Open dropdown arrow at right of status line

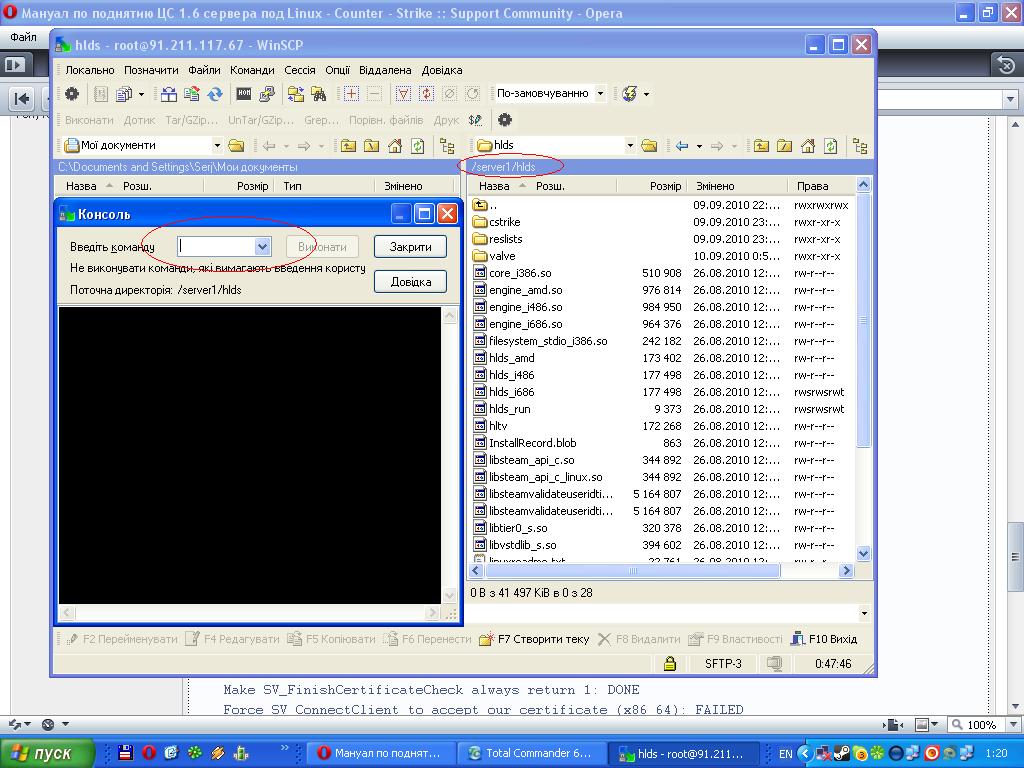864,613
